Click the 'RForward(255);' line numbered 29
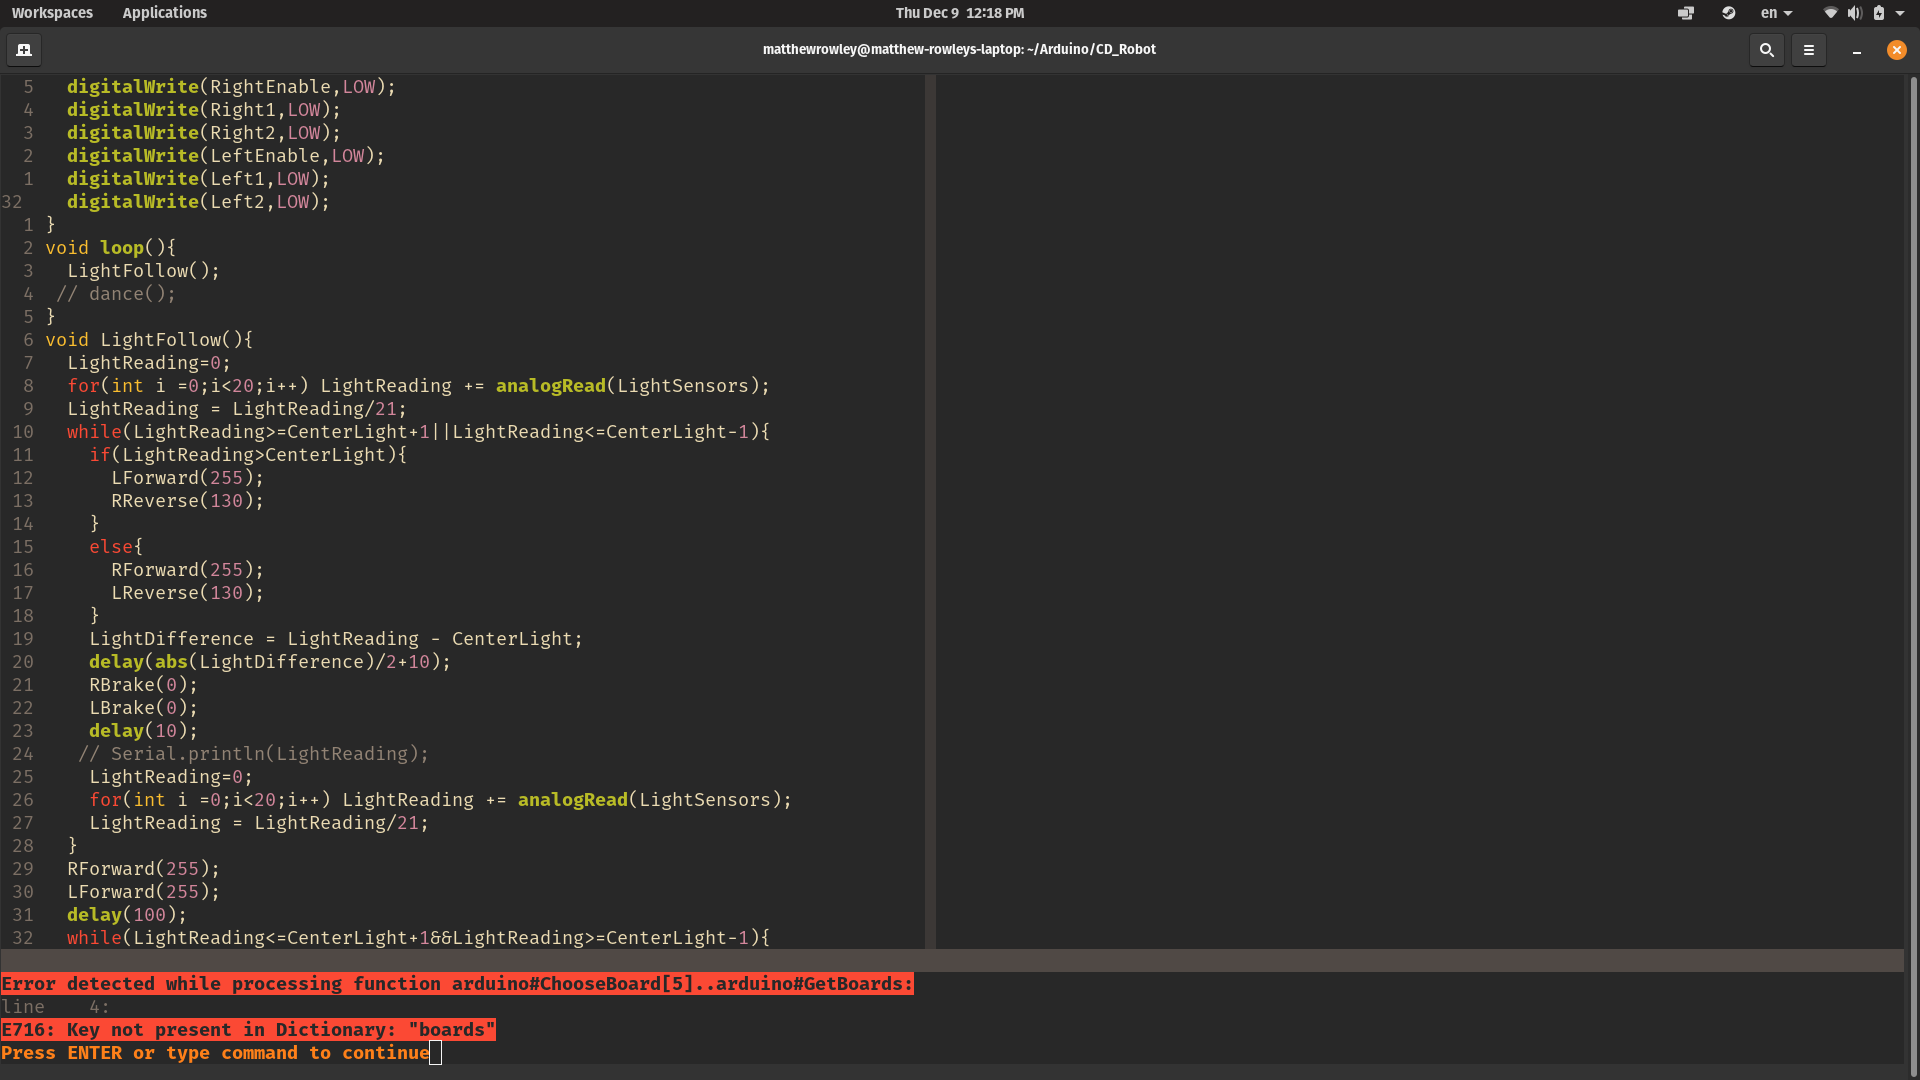Image resolution: width=1920 pixels, height=1080 pixels. (143, 869)
